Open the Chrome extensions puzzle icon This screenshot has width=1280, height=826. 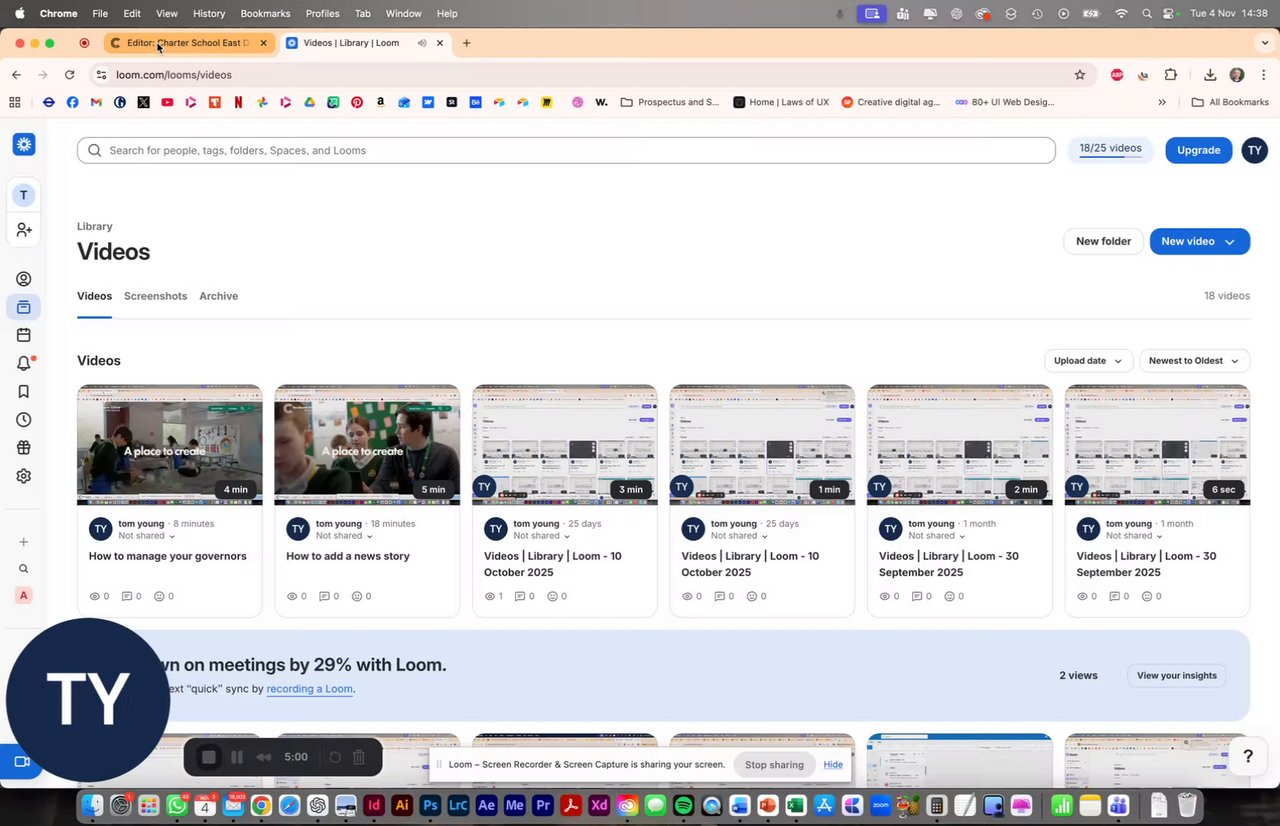(1171, 75)
